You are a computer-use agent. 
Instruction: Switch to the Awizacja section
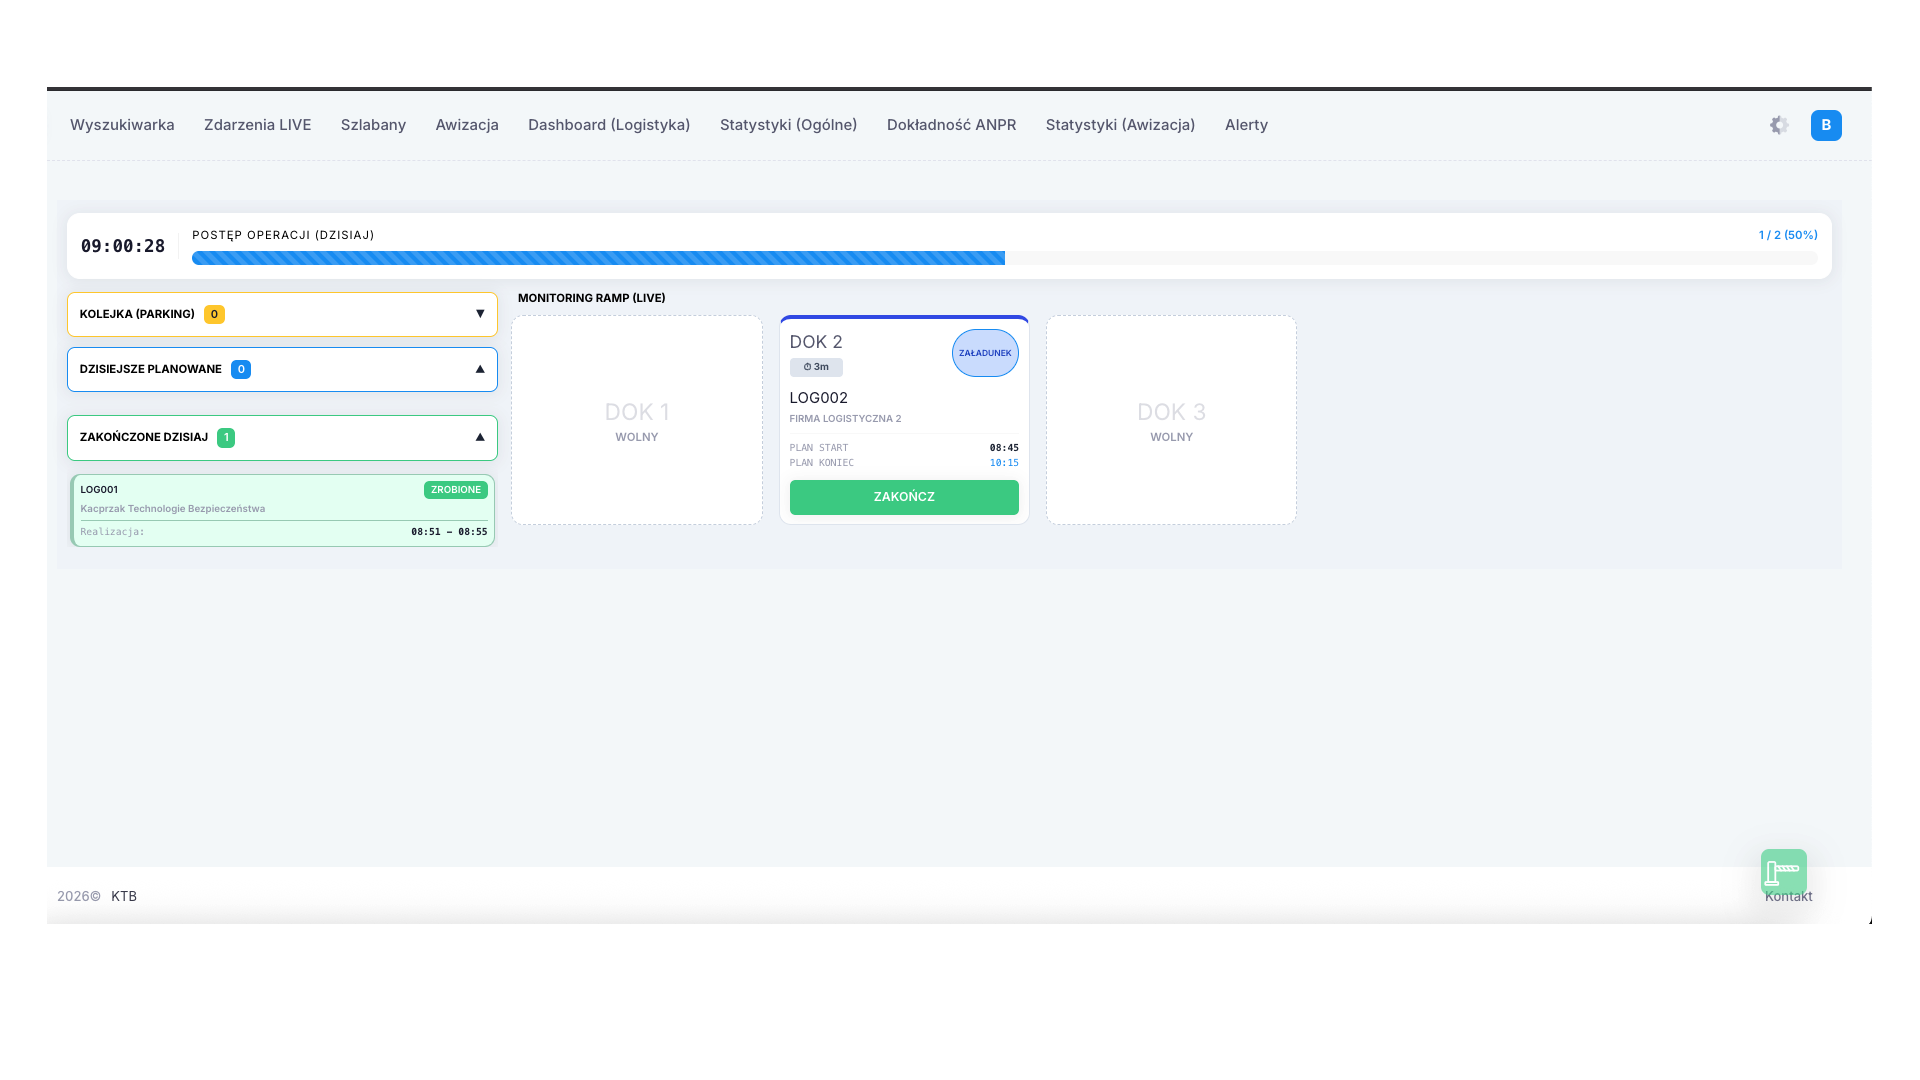coord(467,125)
